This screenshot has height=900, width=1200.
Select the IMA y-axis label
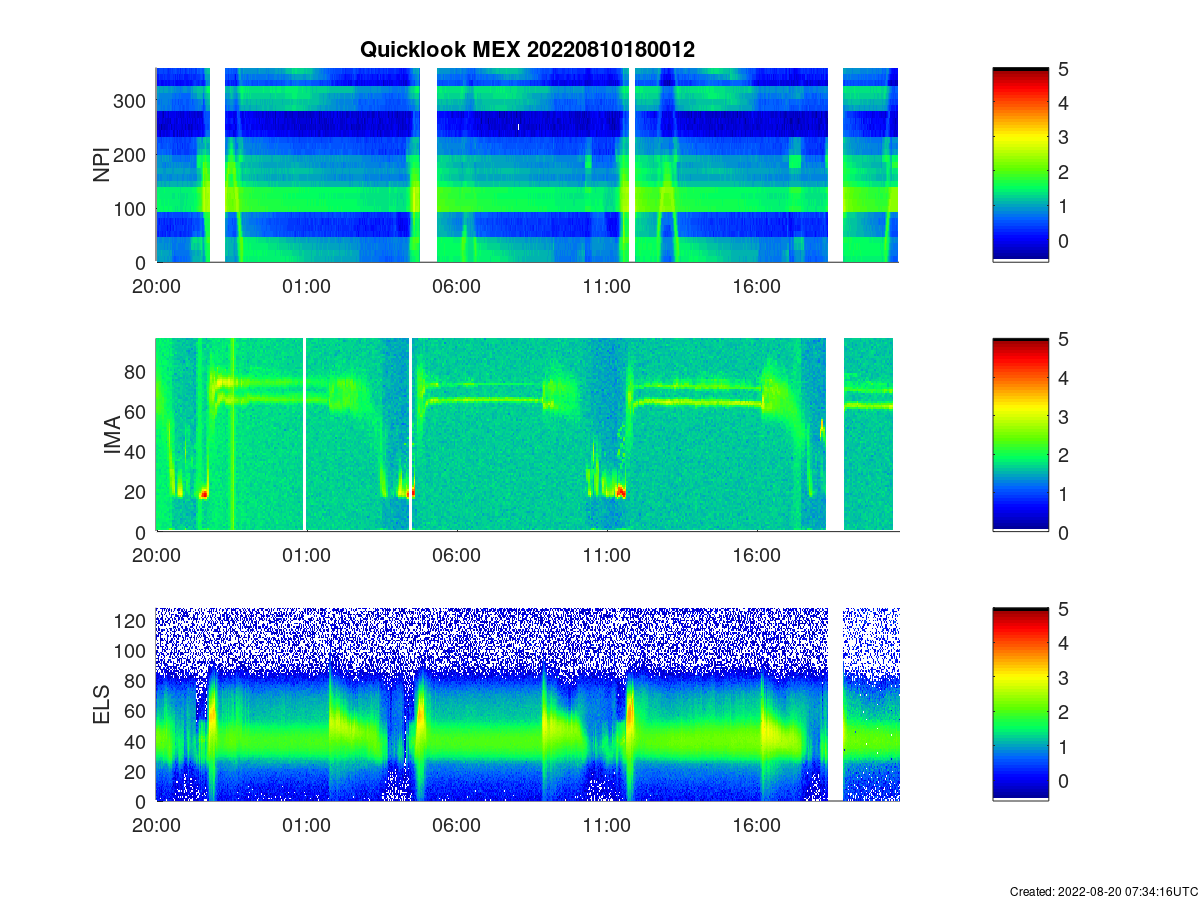[x=112, y=436]
